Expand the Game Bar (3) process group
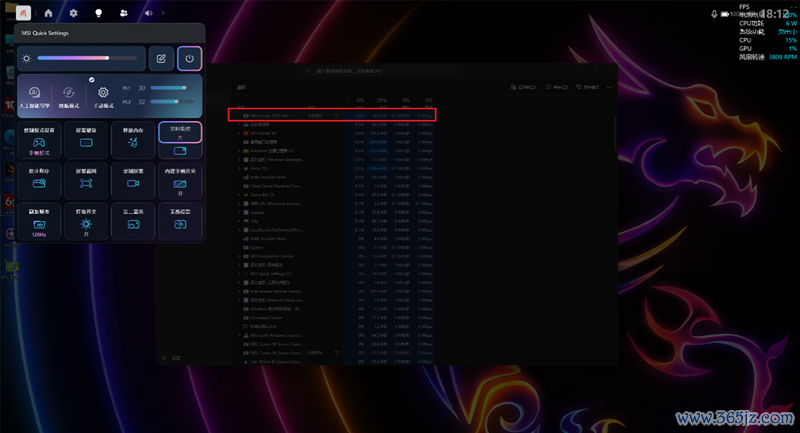 239,195
